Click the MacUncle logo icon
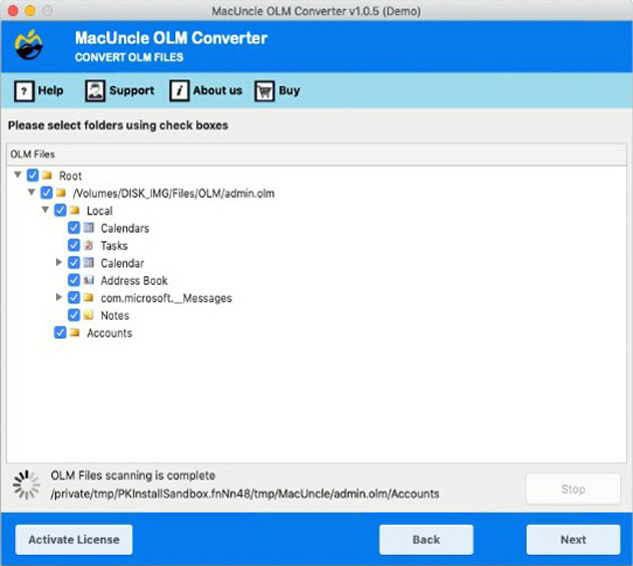633x566 pixels. [29, 45]
